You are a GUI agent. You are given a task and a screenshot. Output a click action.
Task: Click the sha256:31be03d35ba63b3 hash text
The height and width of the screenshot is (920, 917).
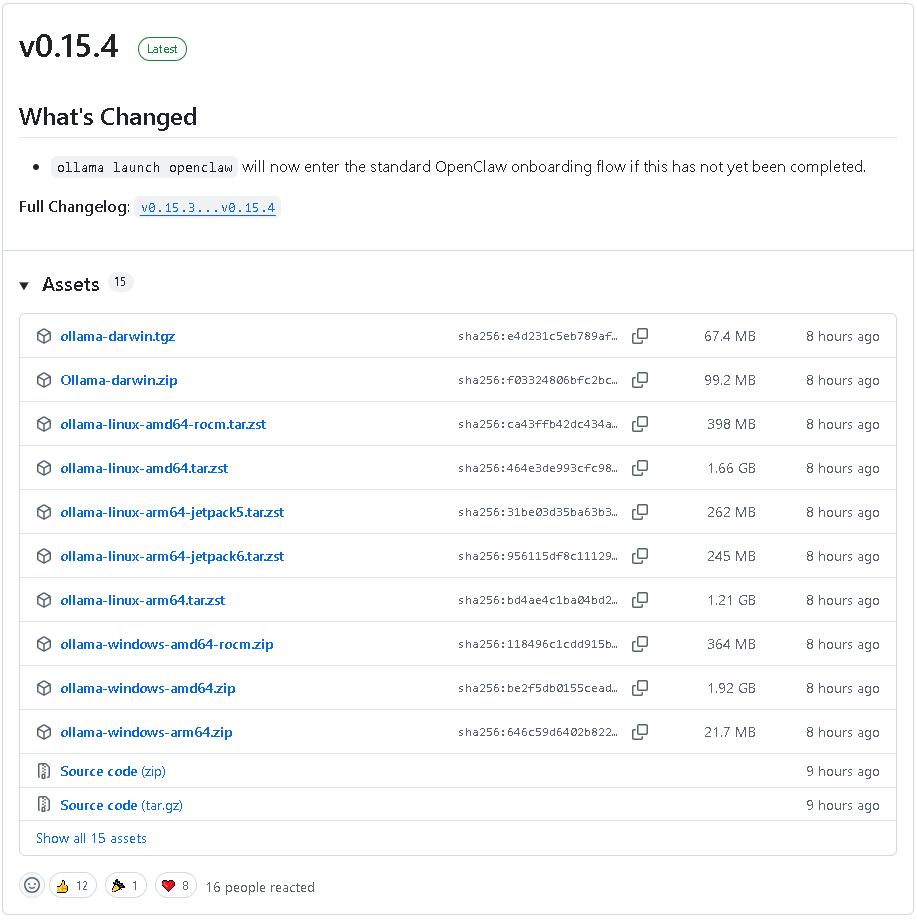537,512
